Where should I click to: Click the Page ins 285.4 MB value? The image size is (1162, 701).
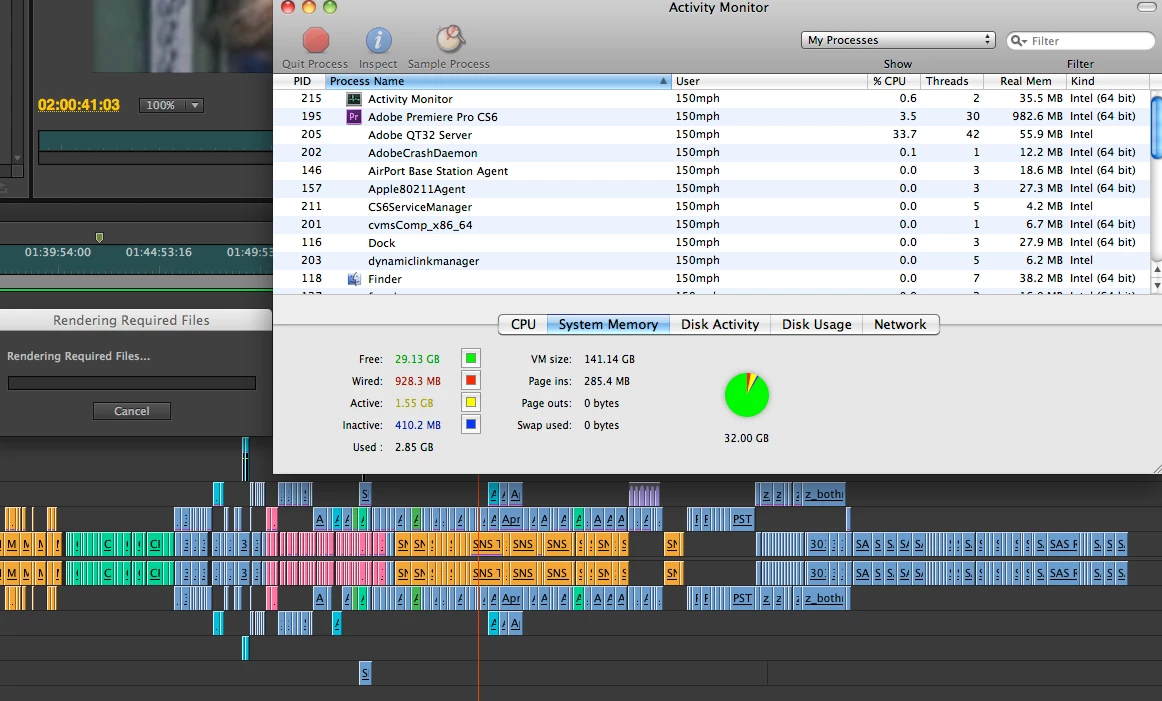pos(607,381)
